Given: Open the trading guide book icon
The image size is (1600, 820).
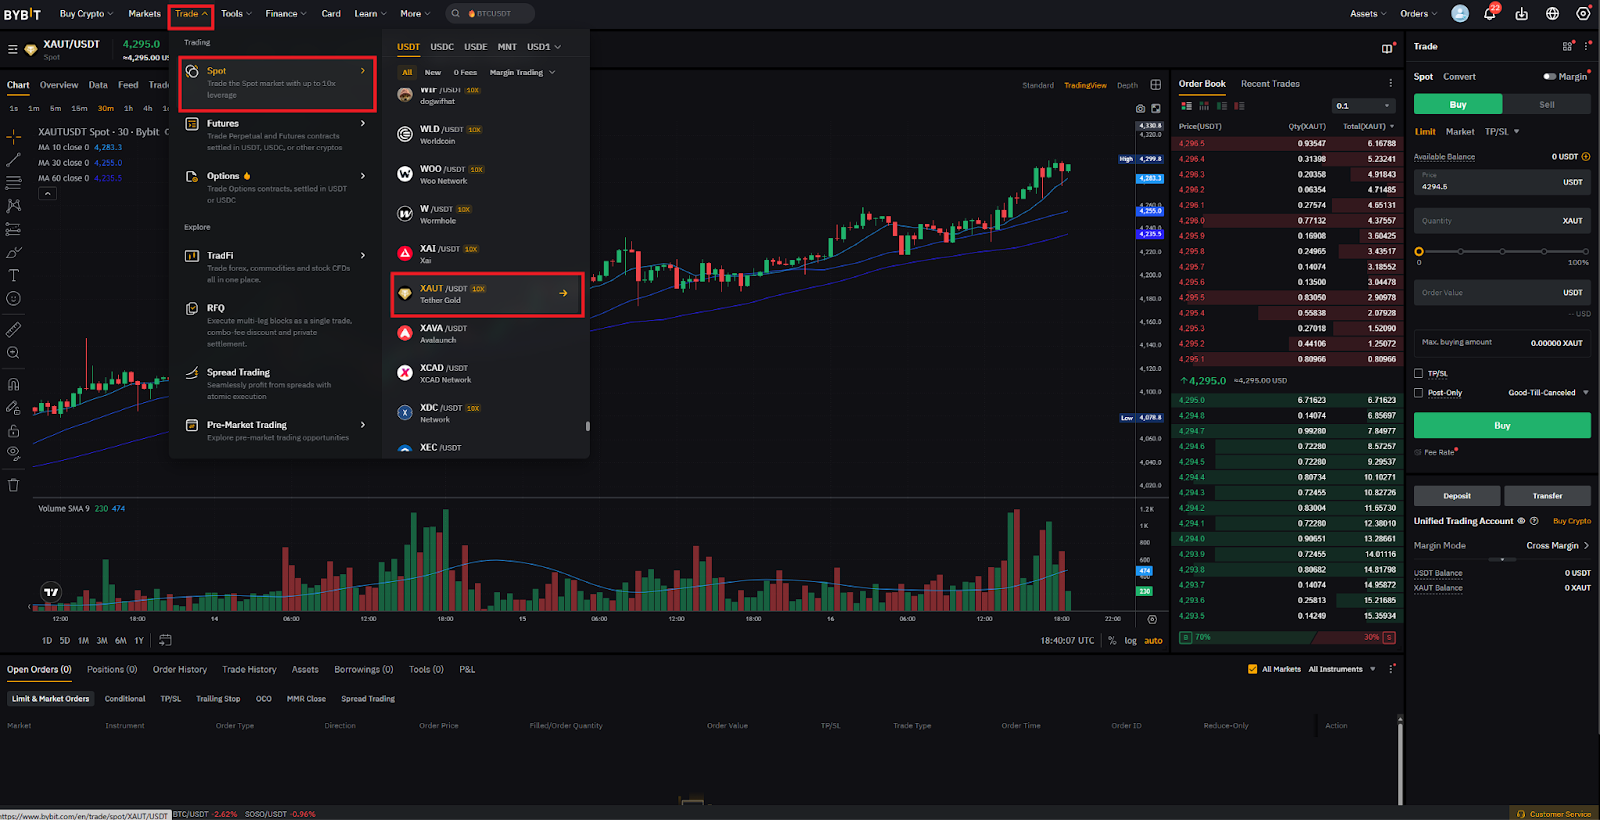Looking at the screenshot, I should click(x=1388, y=47).
